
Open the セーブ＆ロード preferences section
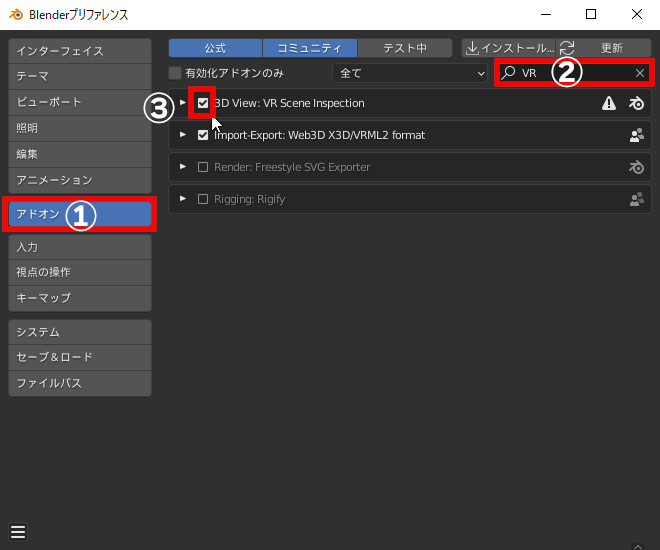click(x=80, y=358)
